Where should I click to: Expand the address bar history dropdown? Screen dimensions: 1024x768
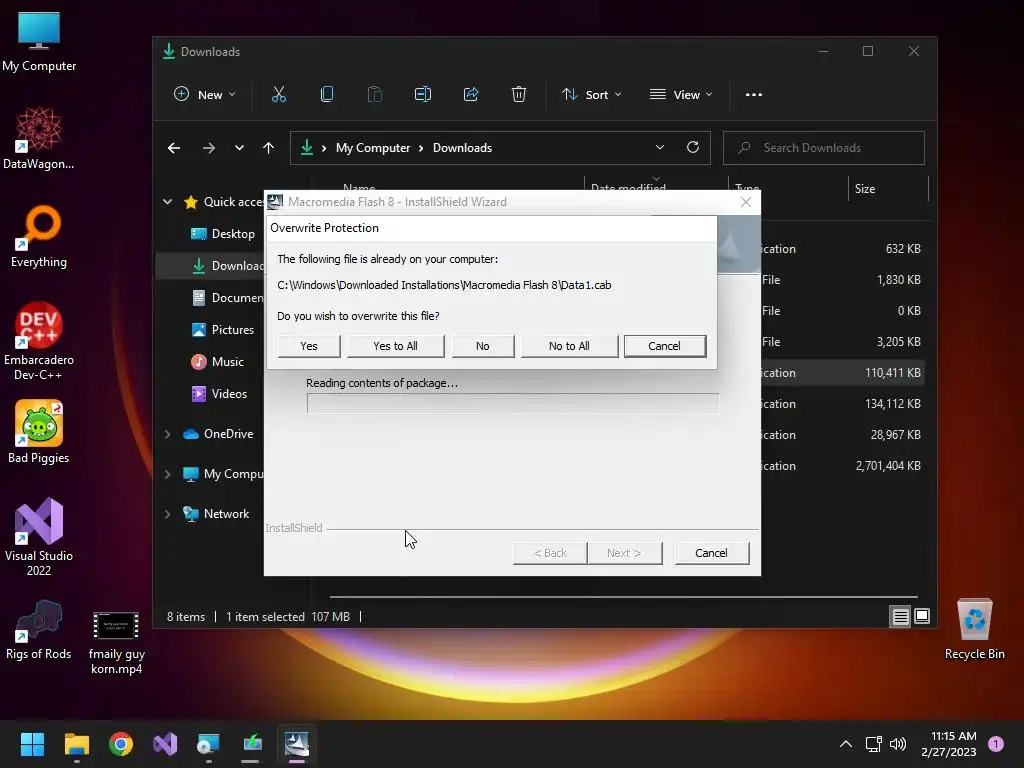click(x=660, y=148)
